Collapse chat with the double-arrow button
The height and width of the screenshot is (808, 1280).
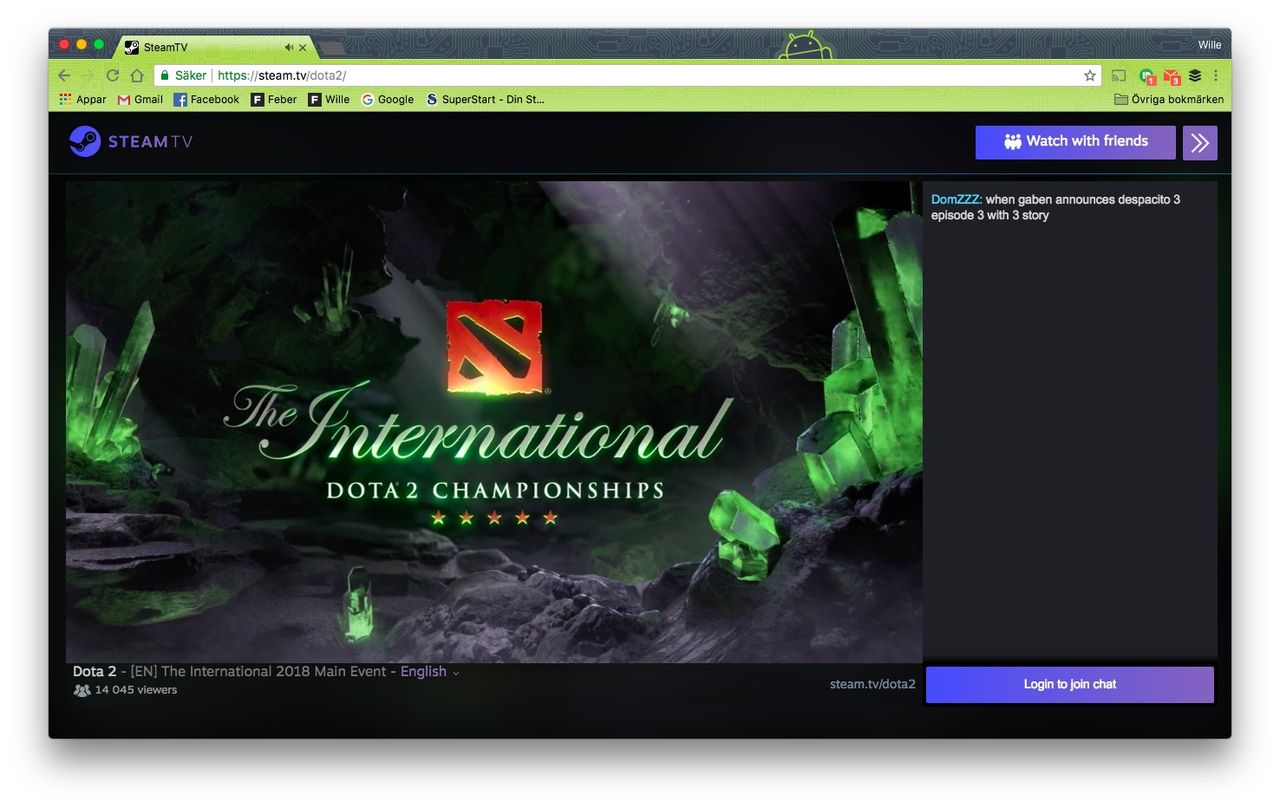click(x=1200, y=143)
